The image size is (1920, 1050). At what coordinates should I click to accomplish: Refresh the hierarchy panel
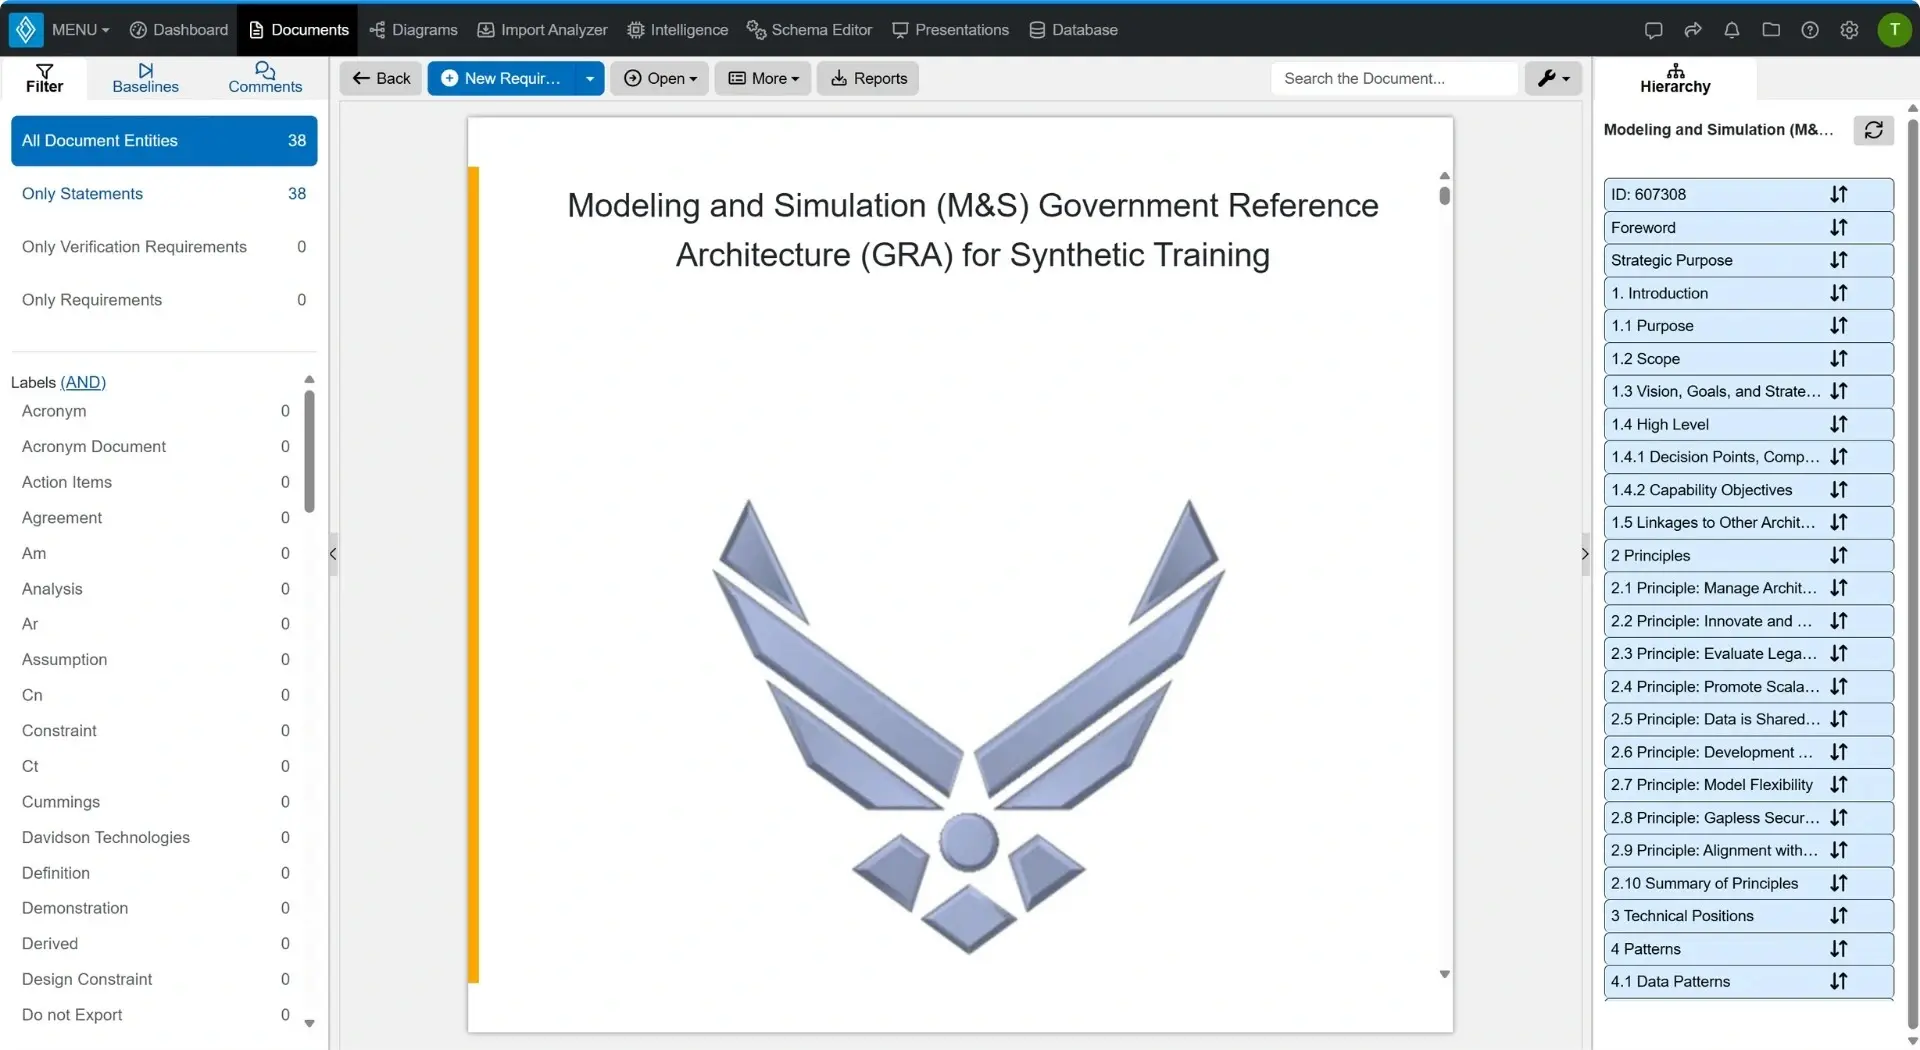(x=1873, y=130)
